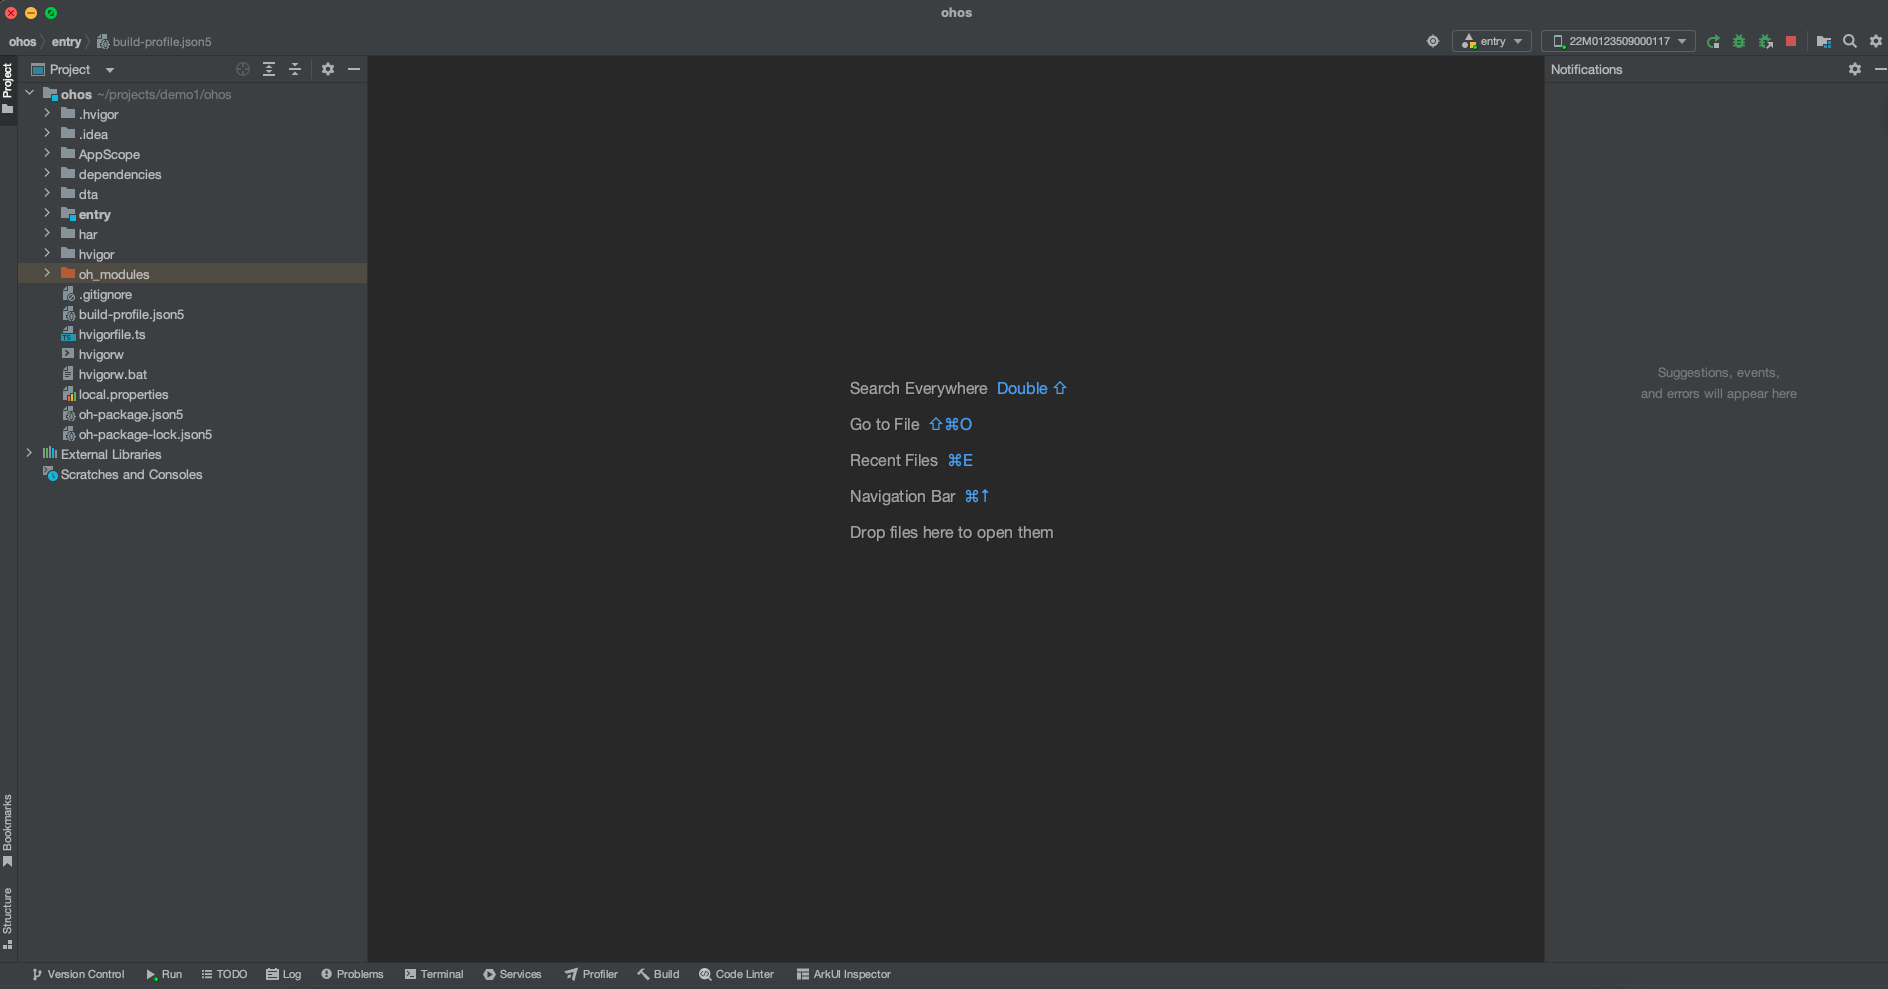
Task: Open the entry run configuration dropdown
Action: coord(1492,41)
